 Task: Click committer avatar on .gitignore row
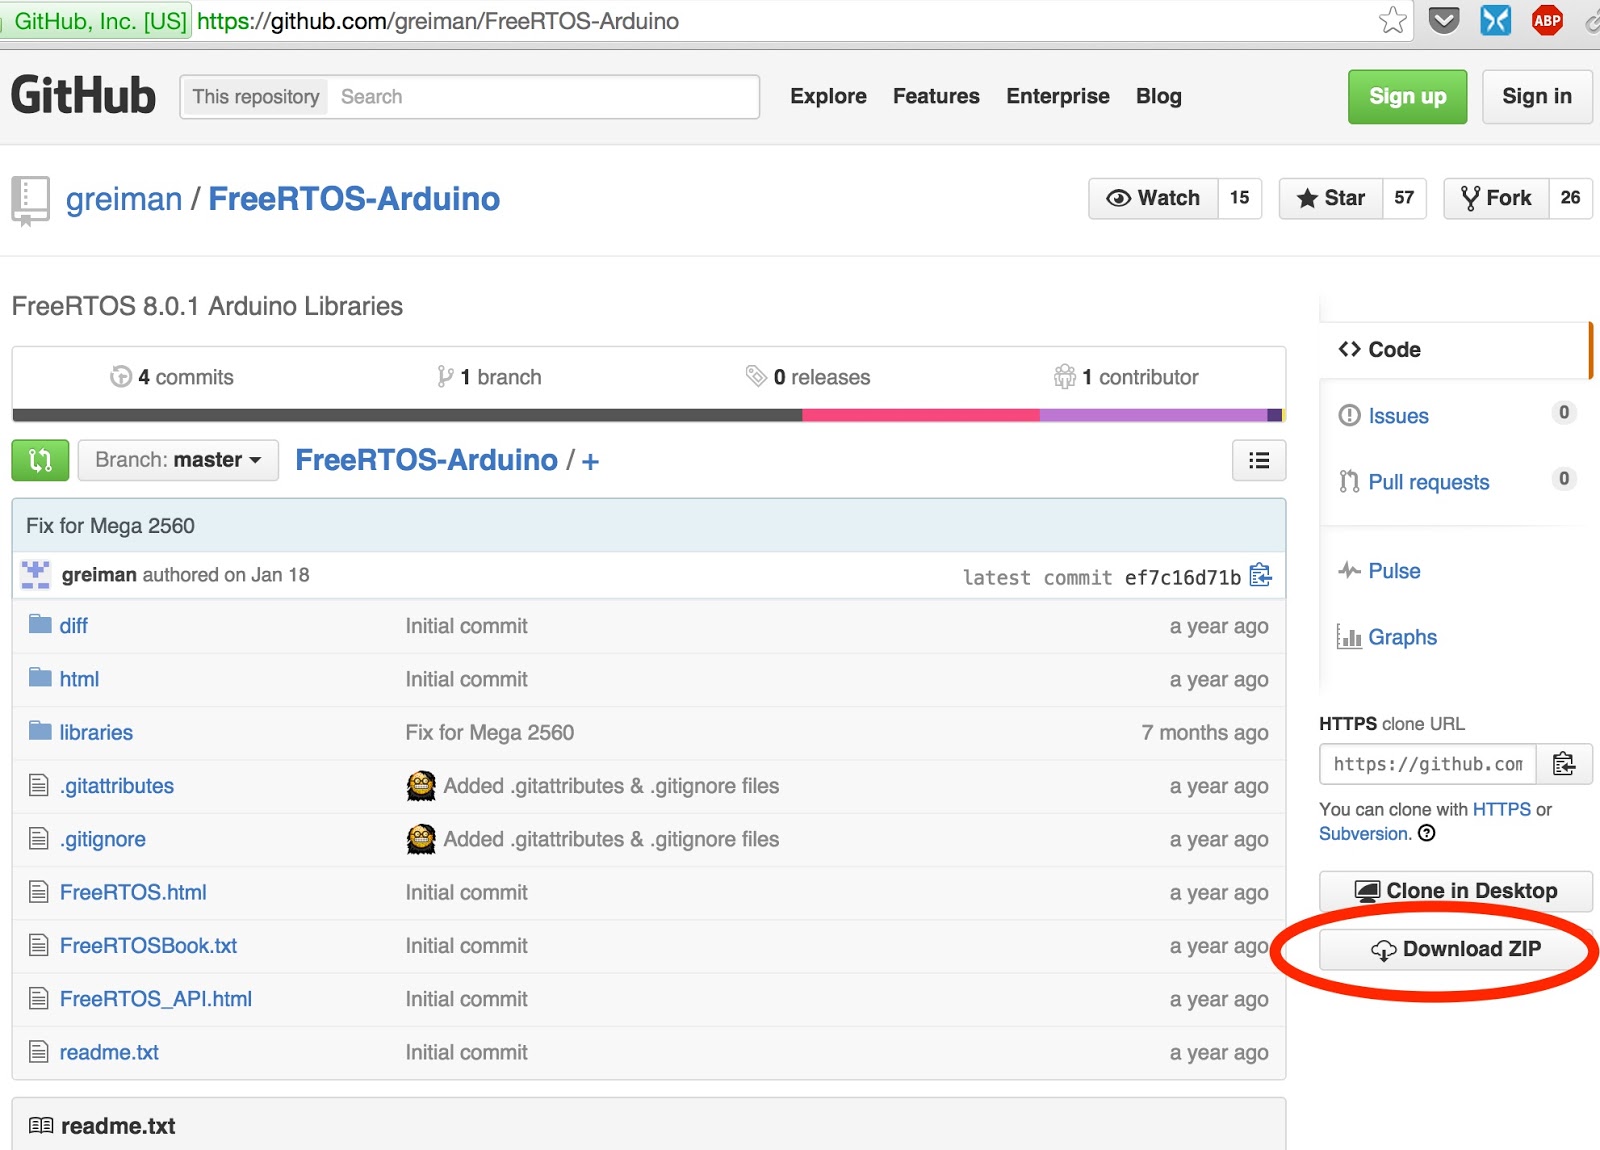point(421,838)
